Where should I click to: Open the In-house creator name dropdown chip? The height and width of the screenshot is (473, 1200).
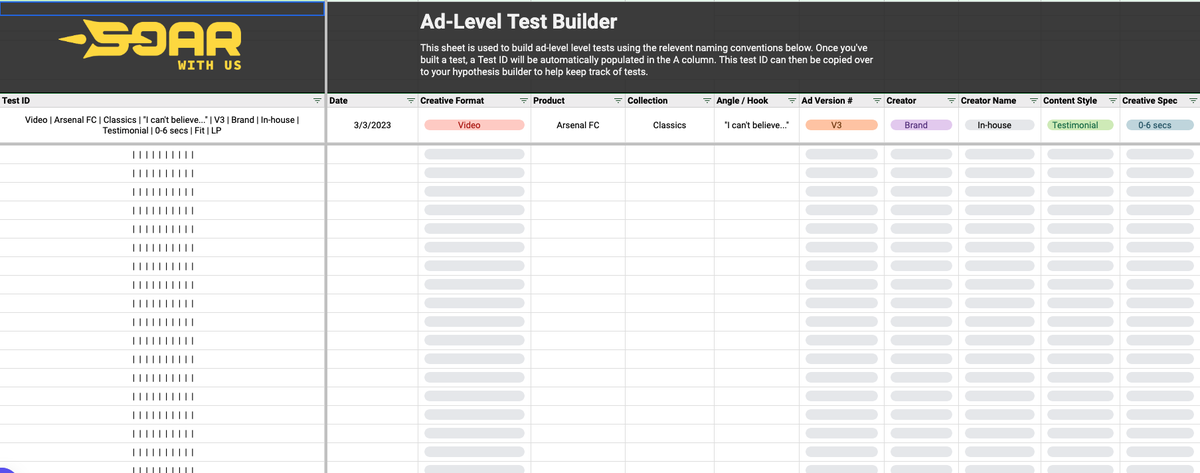point(999,125)
